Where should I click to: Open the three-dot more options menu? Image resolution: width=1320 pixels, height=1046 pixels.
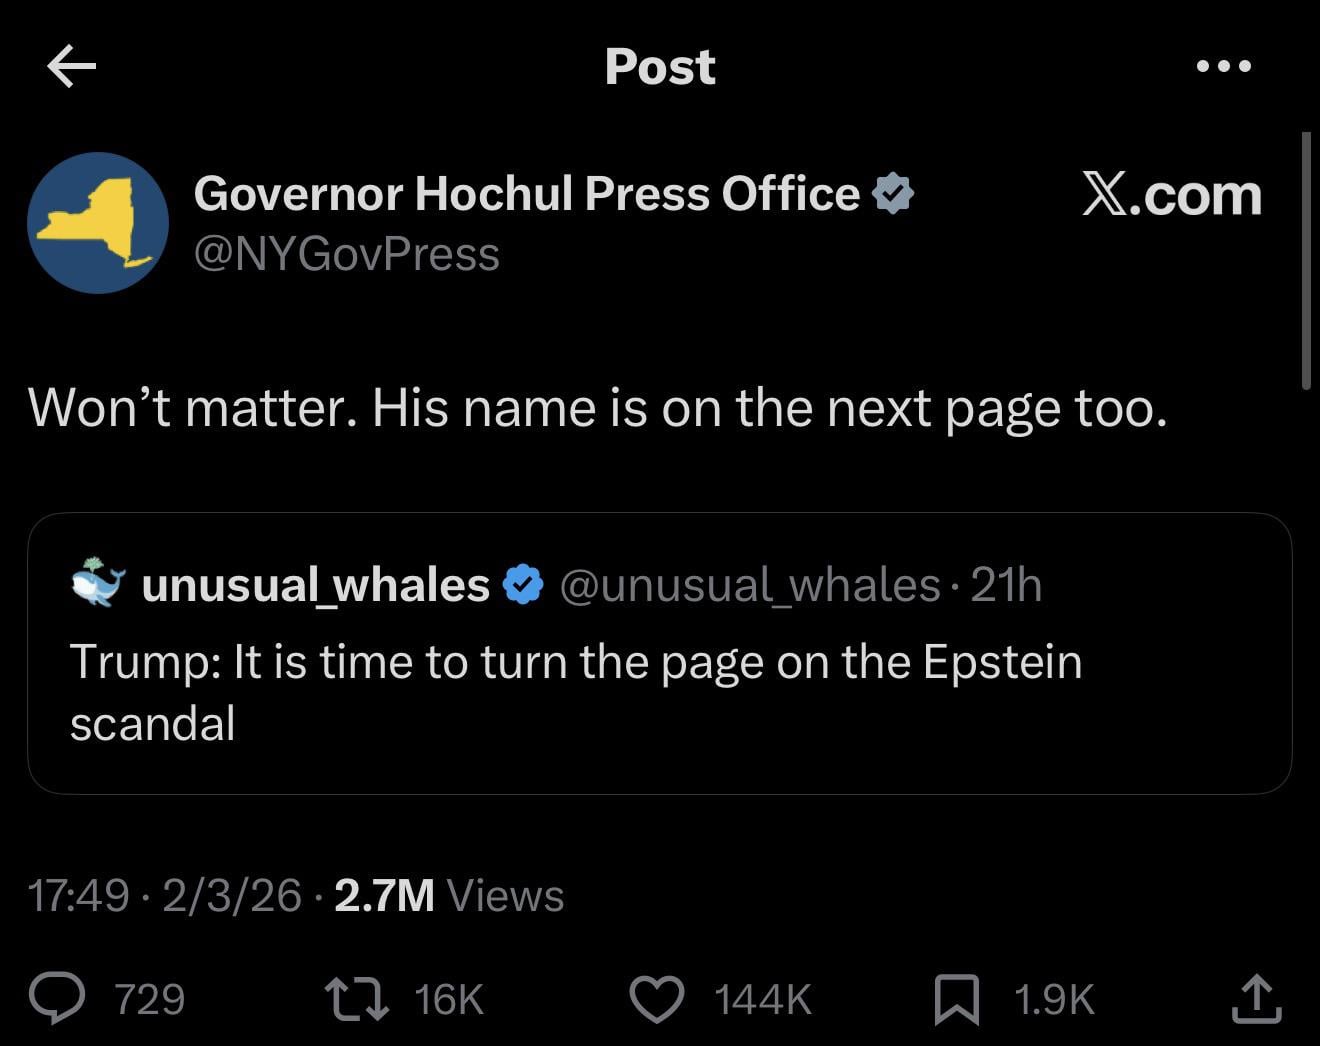1224,67
